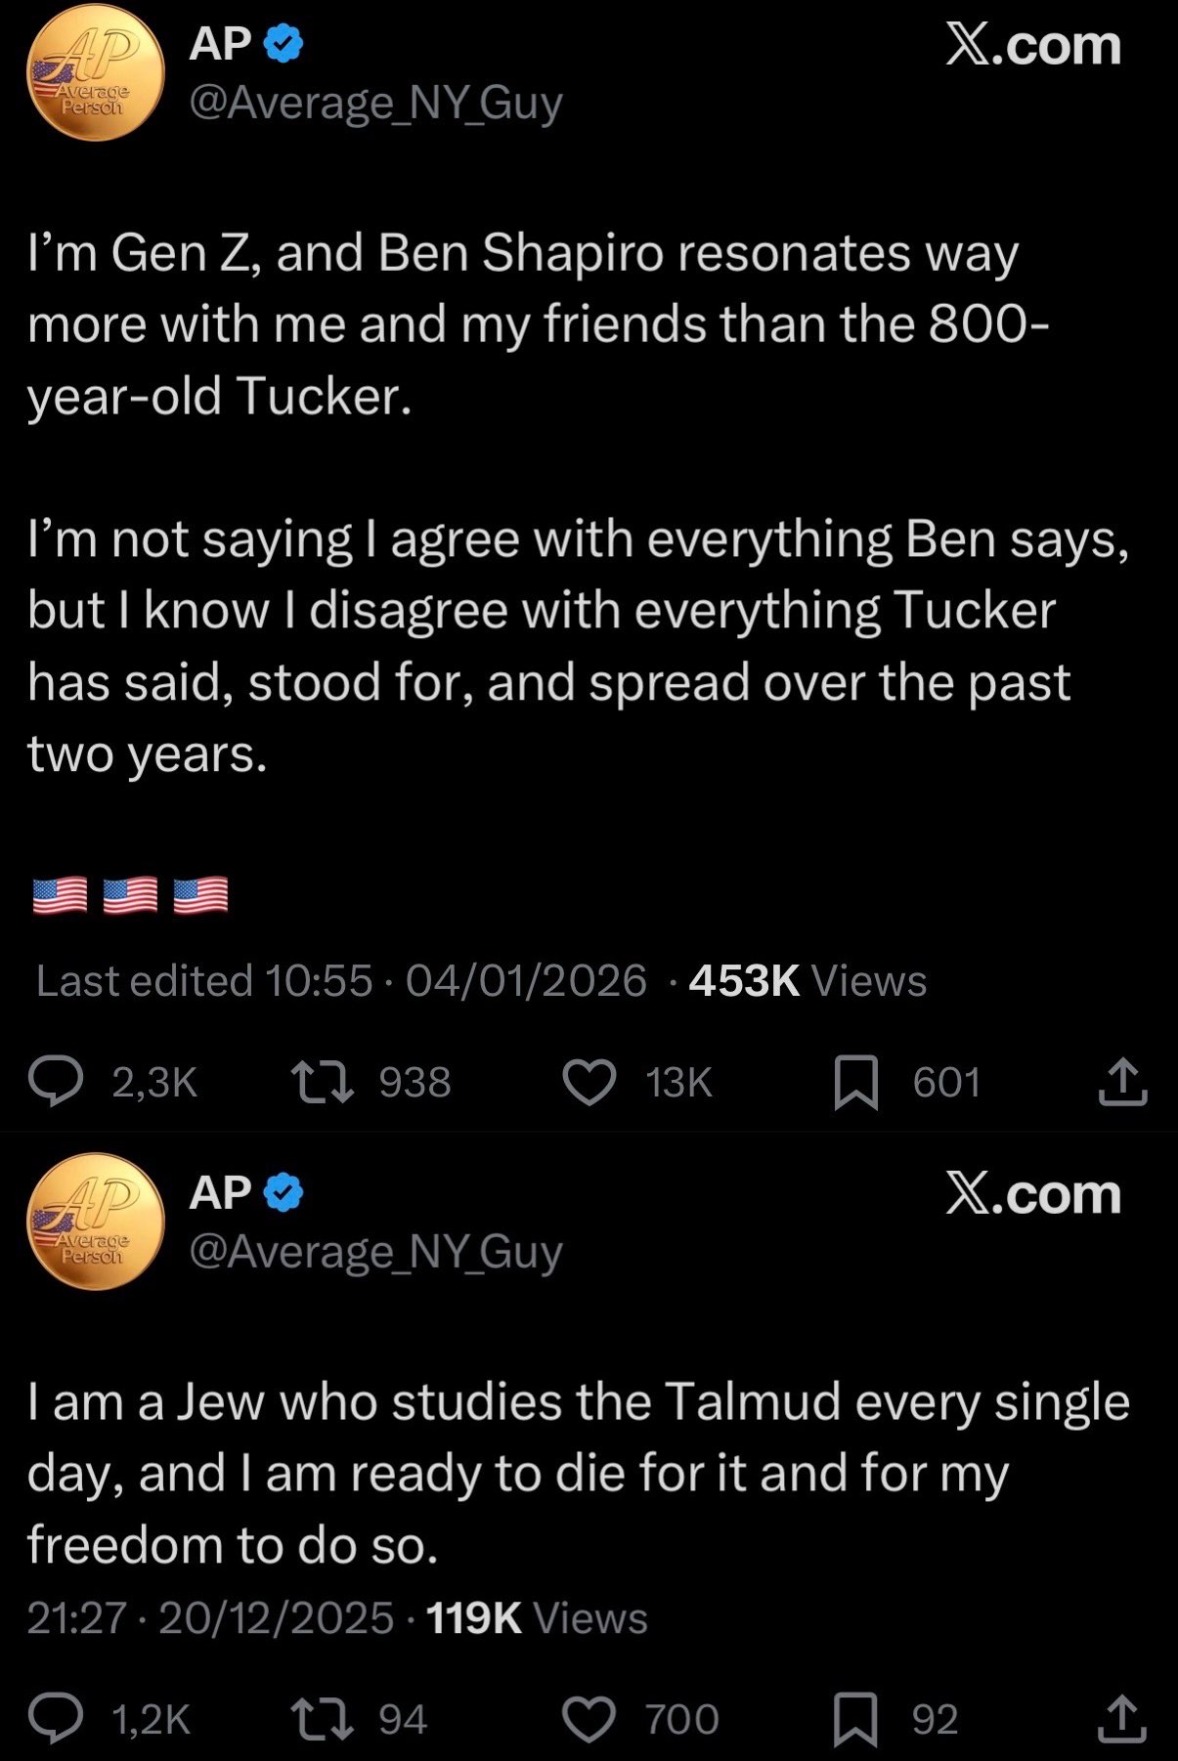
Task: Open the 21:27 · 20/12/2025 timestamp
Action: pyautogui.click(x=210, y=1617)
